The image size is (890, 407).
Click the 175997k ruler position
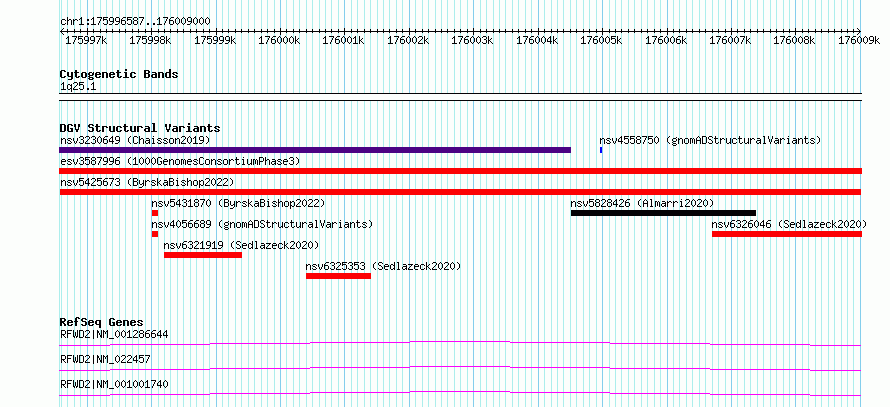pos(86,40)
